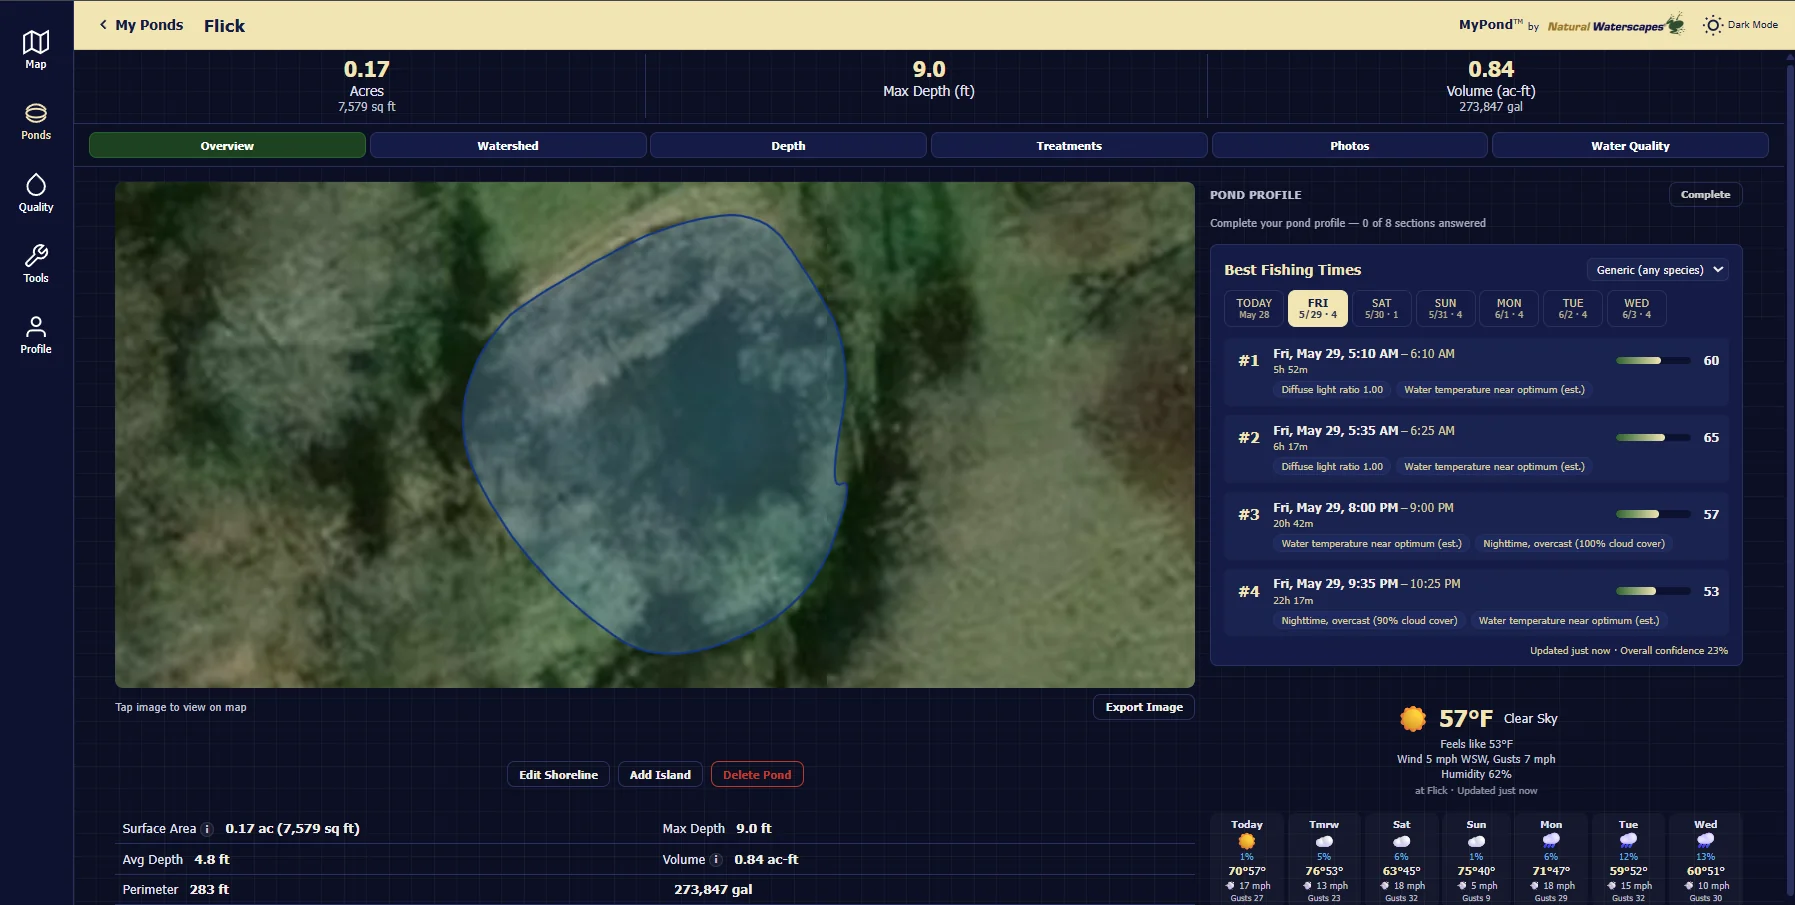The height and width of the screenshot is (905, 1795).
Task: Select TODAY May 28 fishing day
Action: 1254,308
